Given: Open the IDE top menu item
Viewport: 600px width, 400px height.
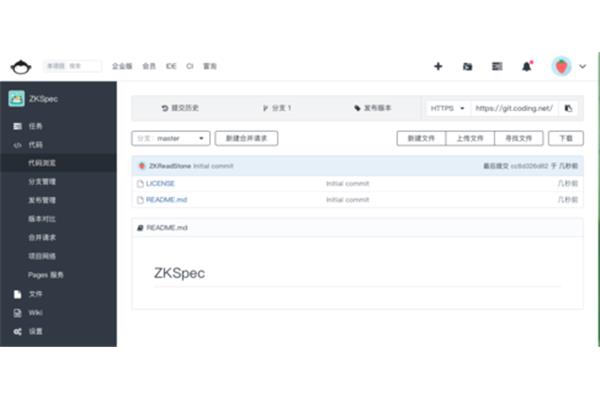Looking at the screenshot, I should click(171, 66).
